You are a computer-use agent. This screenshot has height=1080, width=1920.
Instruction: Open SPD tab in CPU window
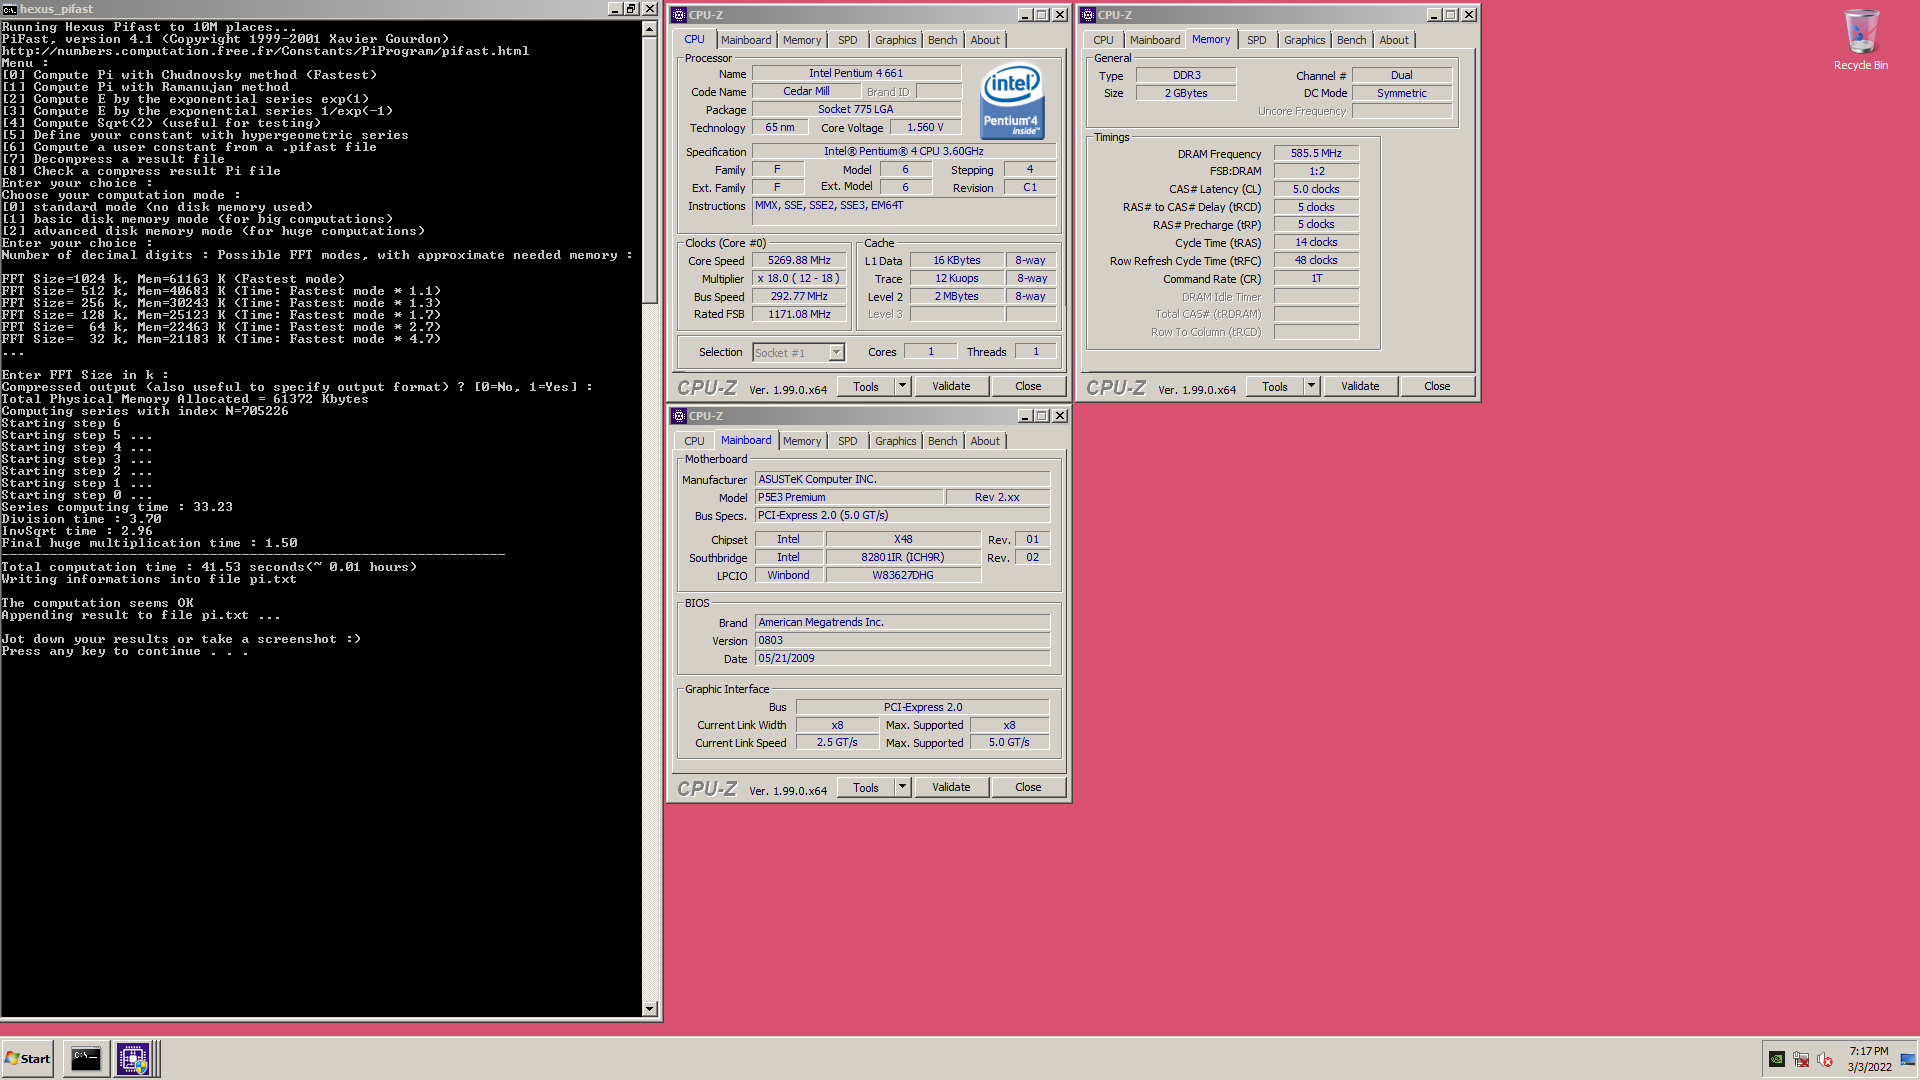(x=848, y=40)
